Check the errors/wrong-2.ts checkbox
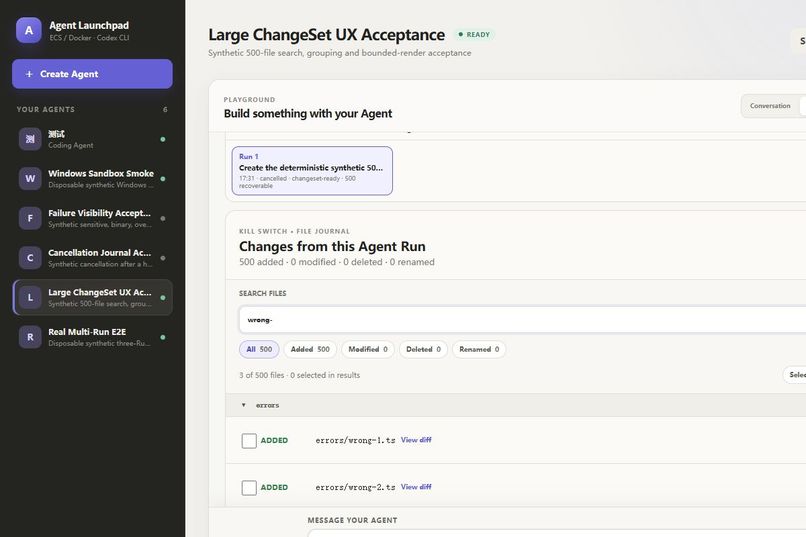The width and height of the screenshot is (806, 537). point(249,487)
